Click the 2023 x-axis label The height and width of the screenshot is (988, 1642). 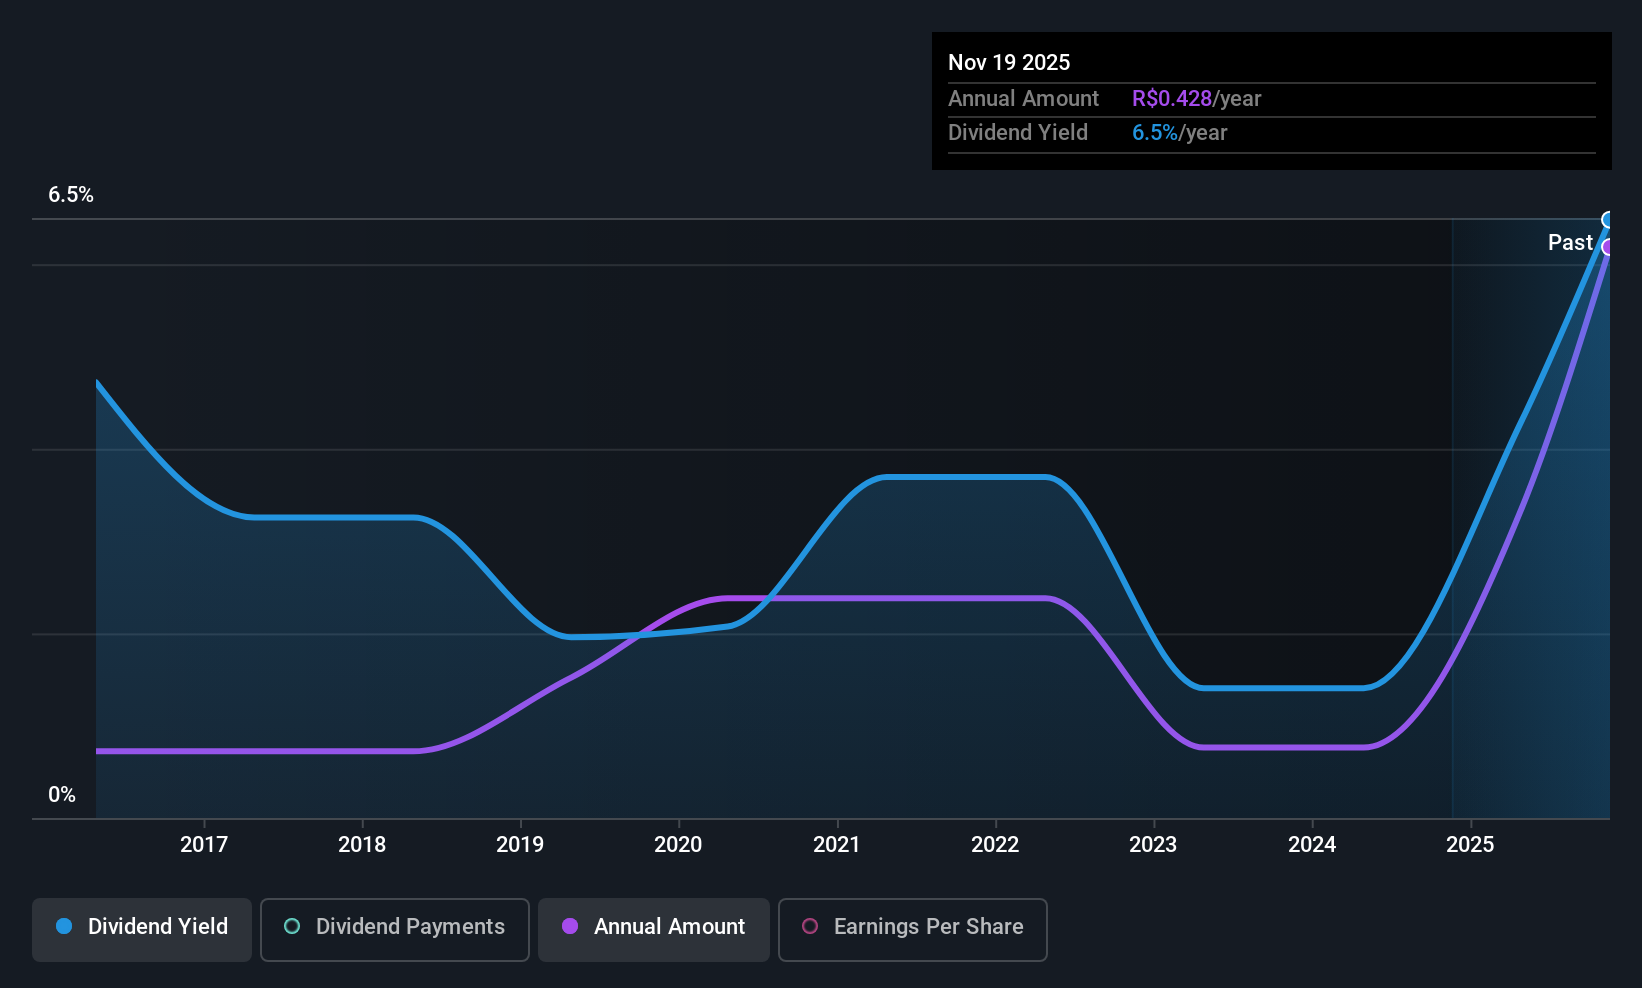[x=1153, y=845]
